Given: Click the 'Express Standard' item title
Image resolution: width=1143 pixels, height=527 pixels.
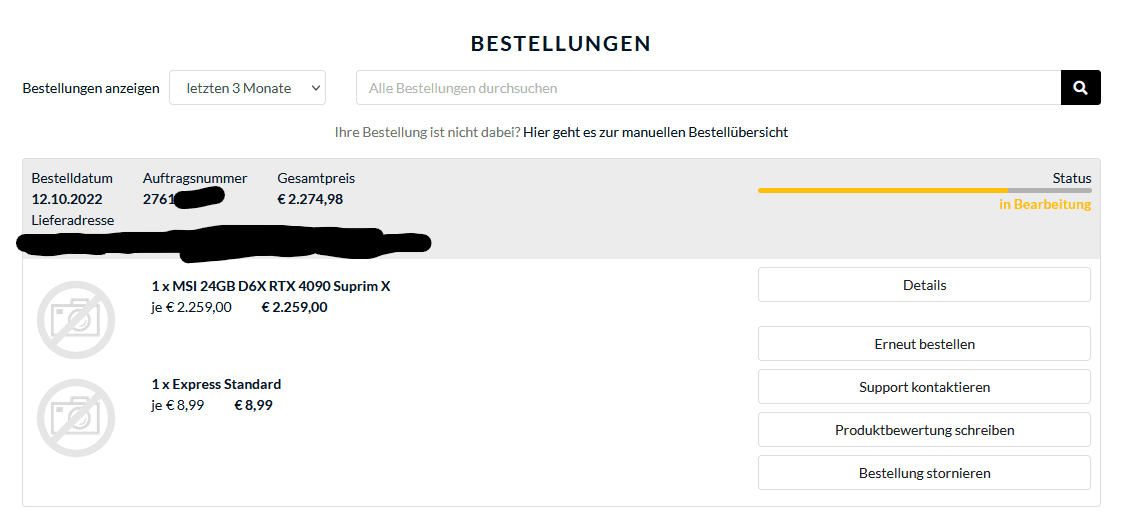Looking at the screenshot, I should [216, 384].
